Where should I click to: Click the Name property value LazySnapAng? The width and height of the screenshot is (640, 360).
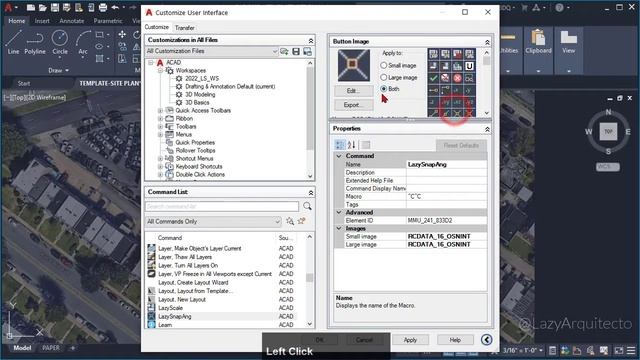coord(446,164)
